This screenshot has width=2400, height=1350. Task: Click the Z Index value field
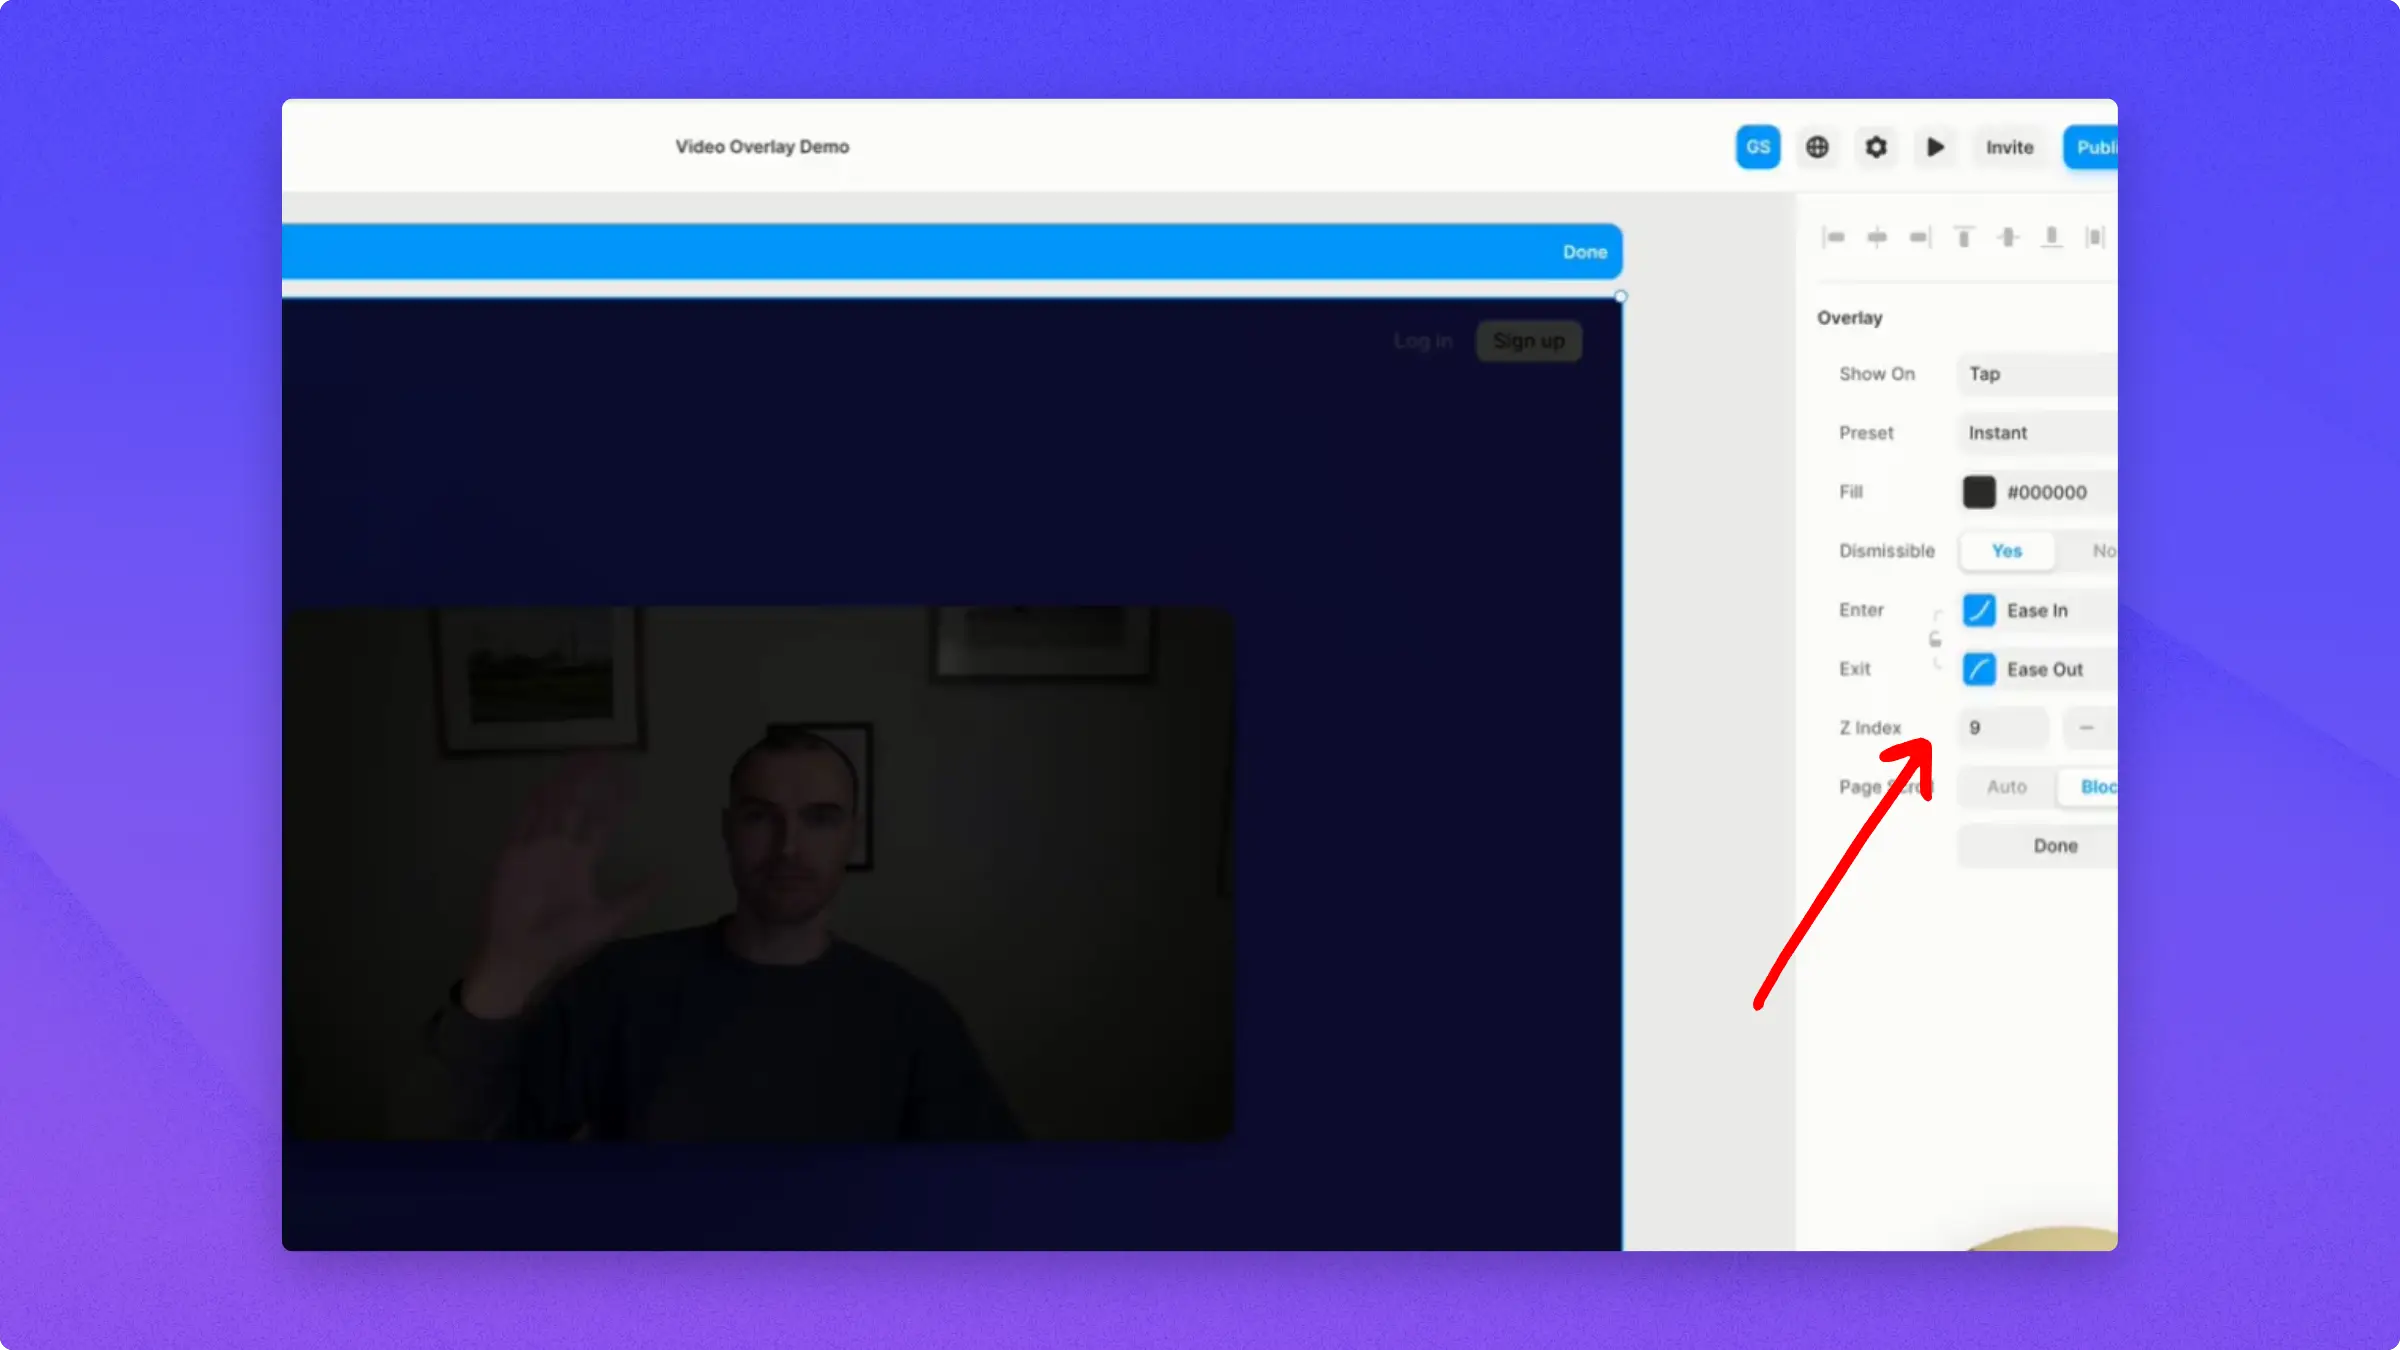[x=2003, y=728]
